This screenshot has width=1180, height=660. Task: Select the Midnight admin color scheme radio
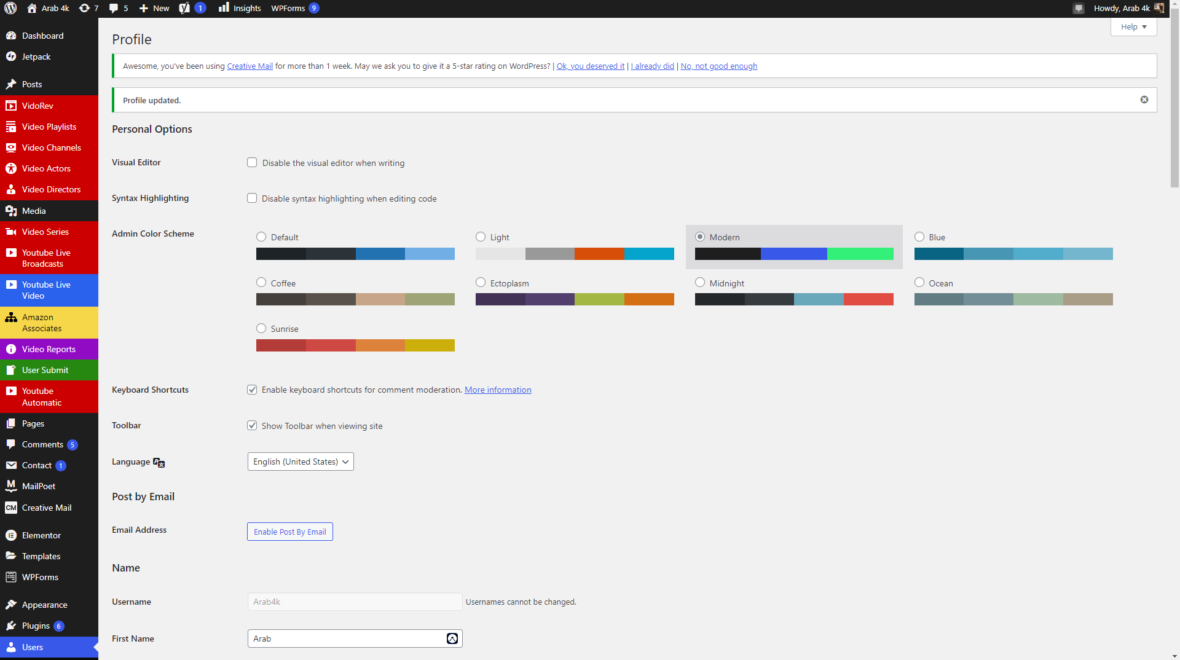point(699,282)
